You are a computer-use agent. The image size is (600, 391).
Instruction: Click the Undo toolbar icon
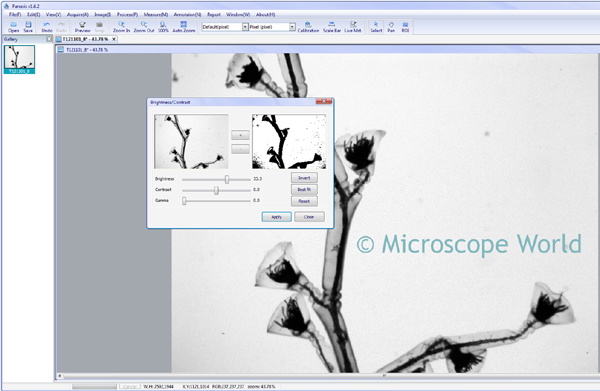point(47,27)
